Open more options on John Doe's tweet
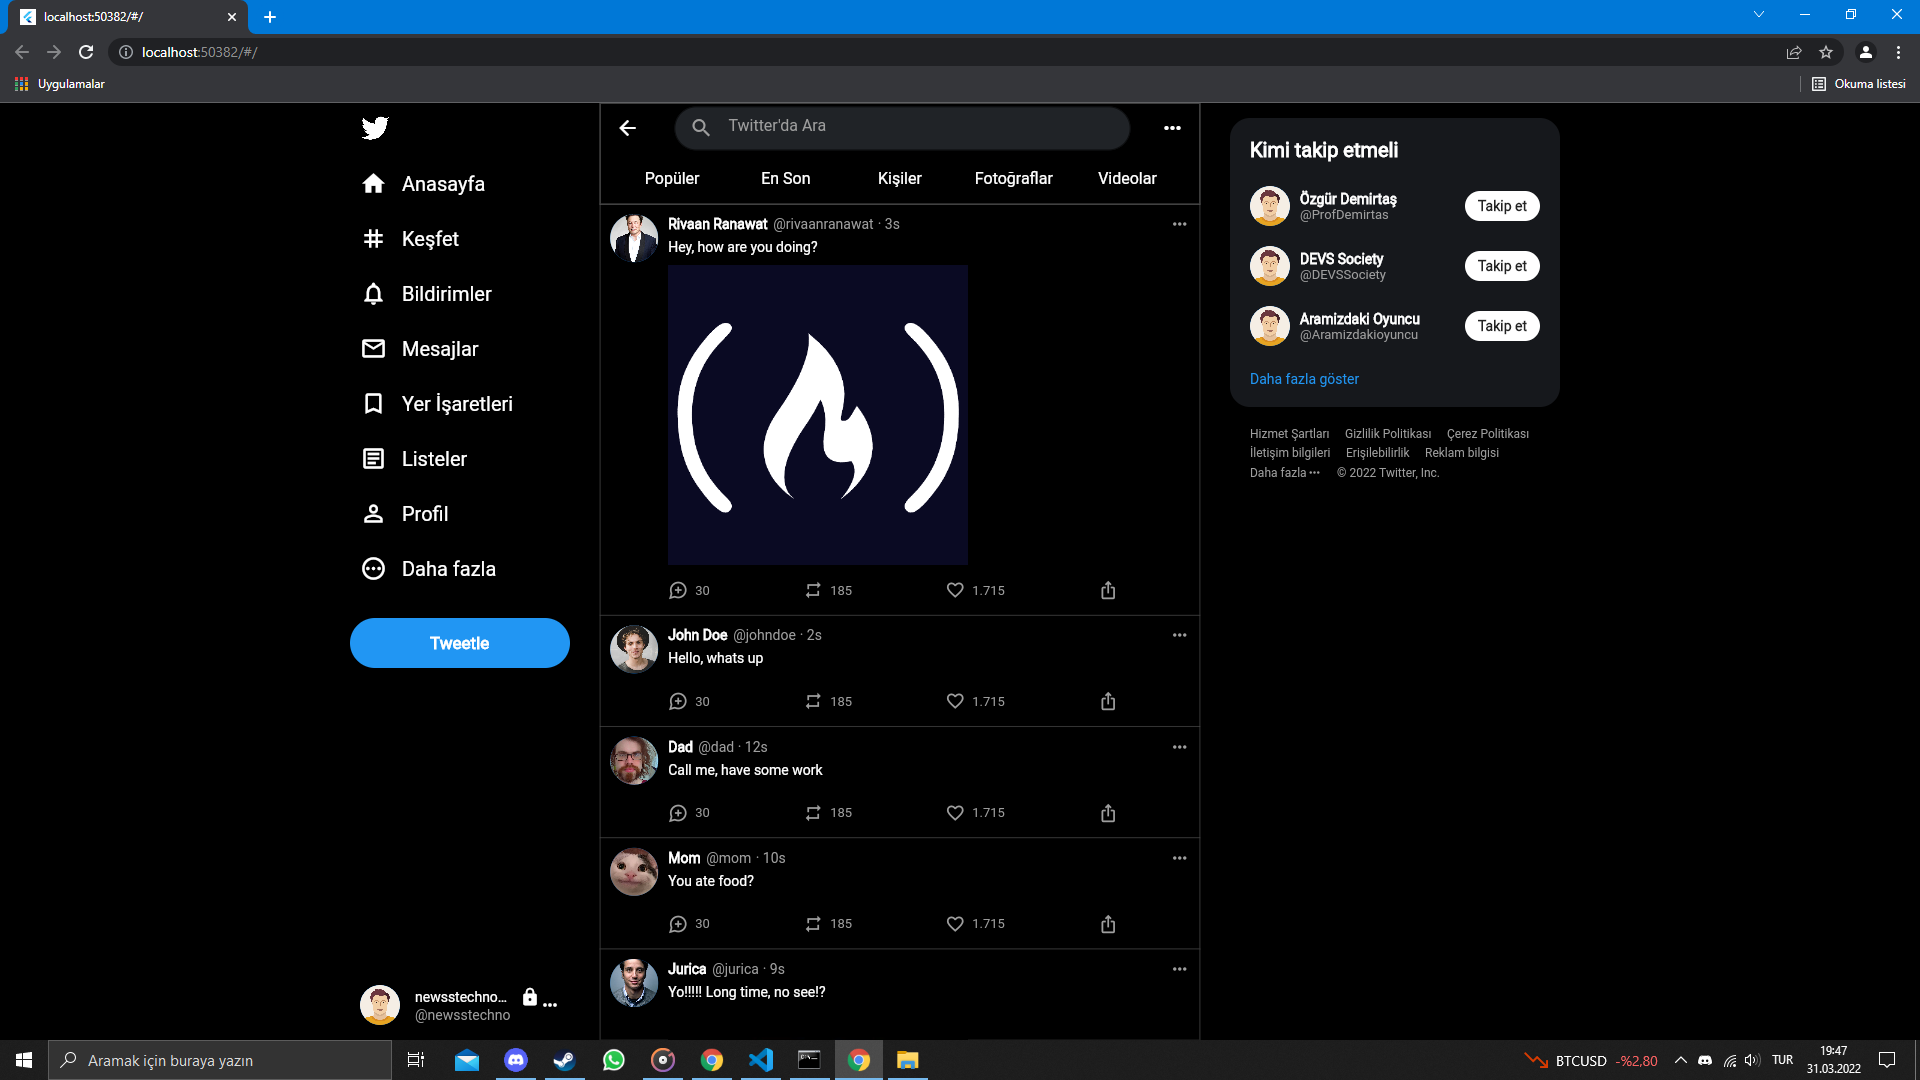Viewport: 1920px width, 1080px height. (1180, 635)
